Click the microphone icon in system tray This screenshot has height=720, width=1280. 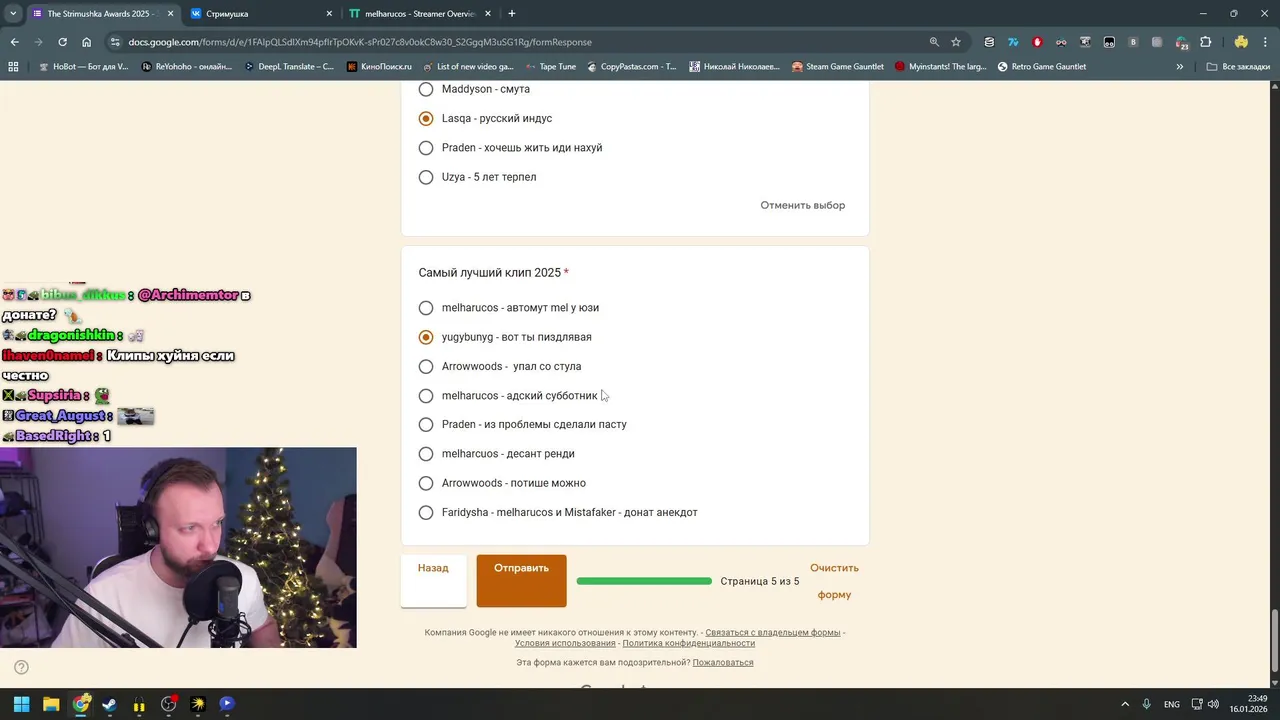[1146, 704]
